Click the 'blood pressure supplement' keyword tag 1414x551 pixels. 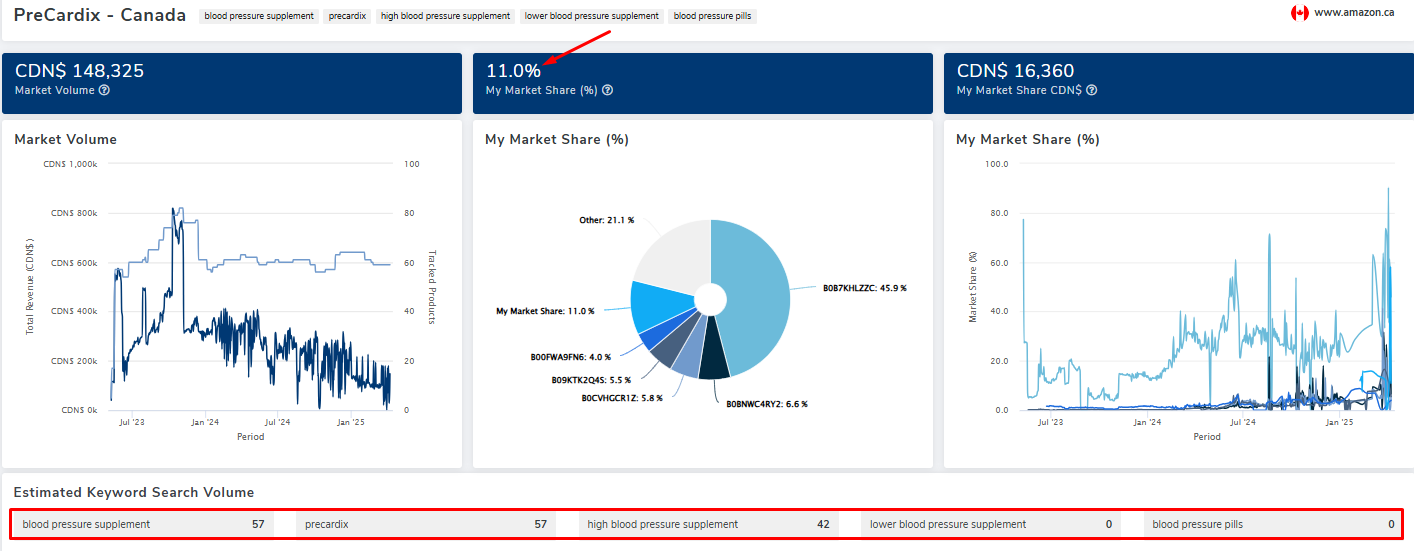(259, 16)
